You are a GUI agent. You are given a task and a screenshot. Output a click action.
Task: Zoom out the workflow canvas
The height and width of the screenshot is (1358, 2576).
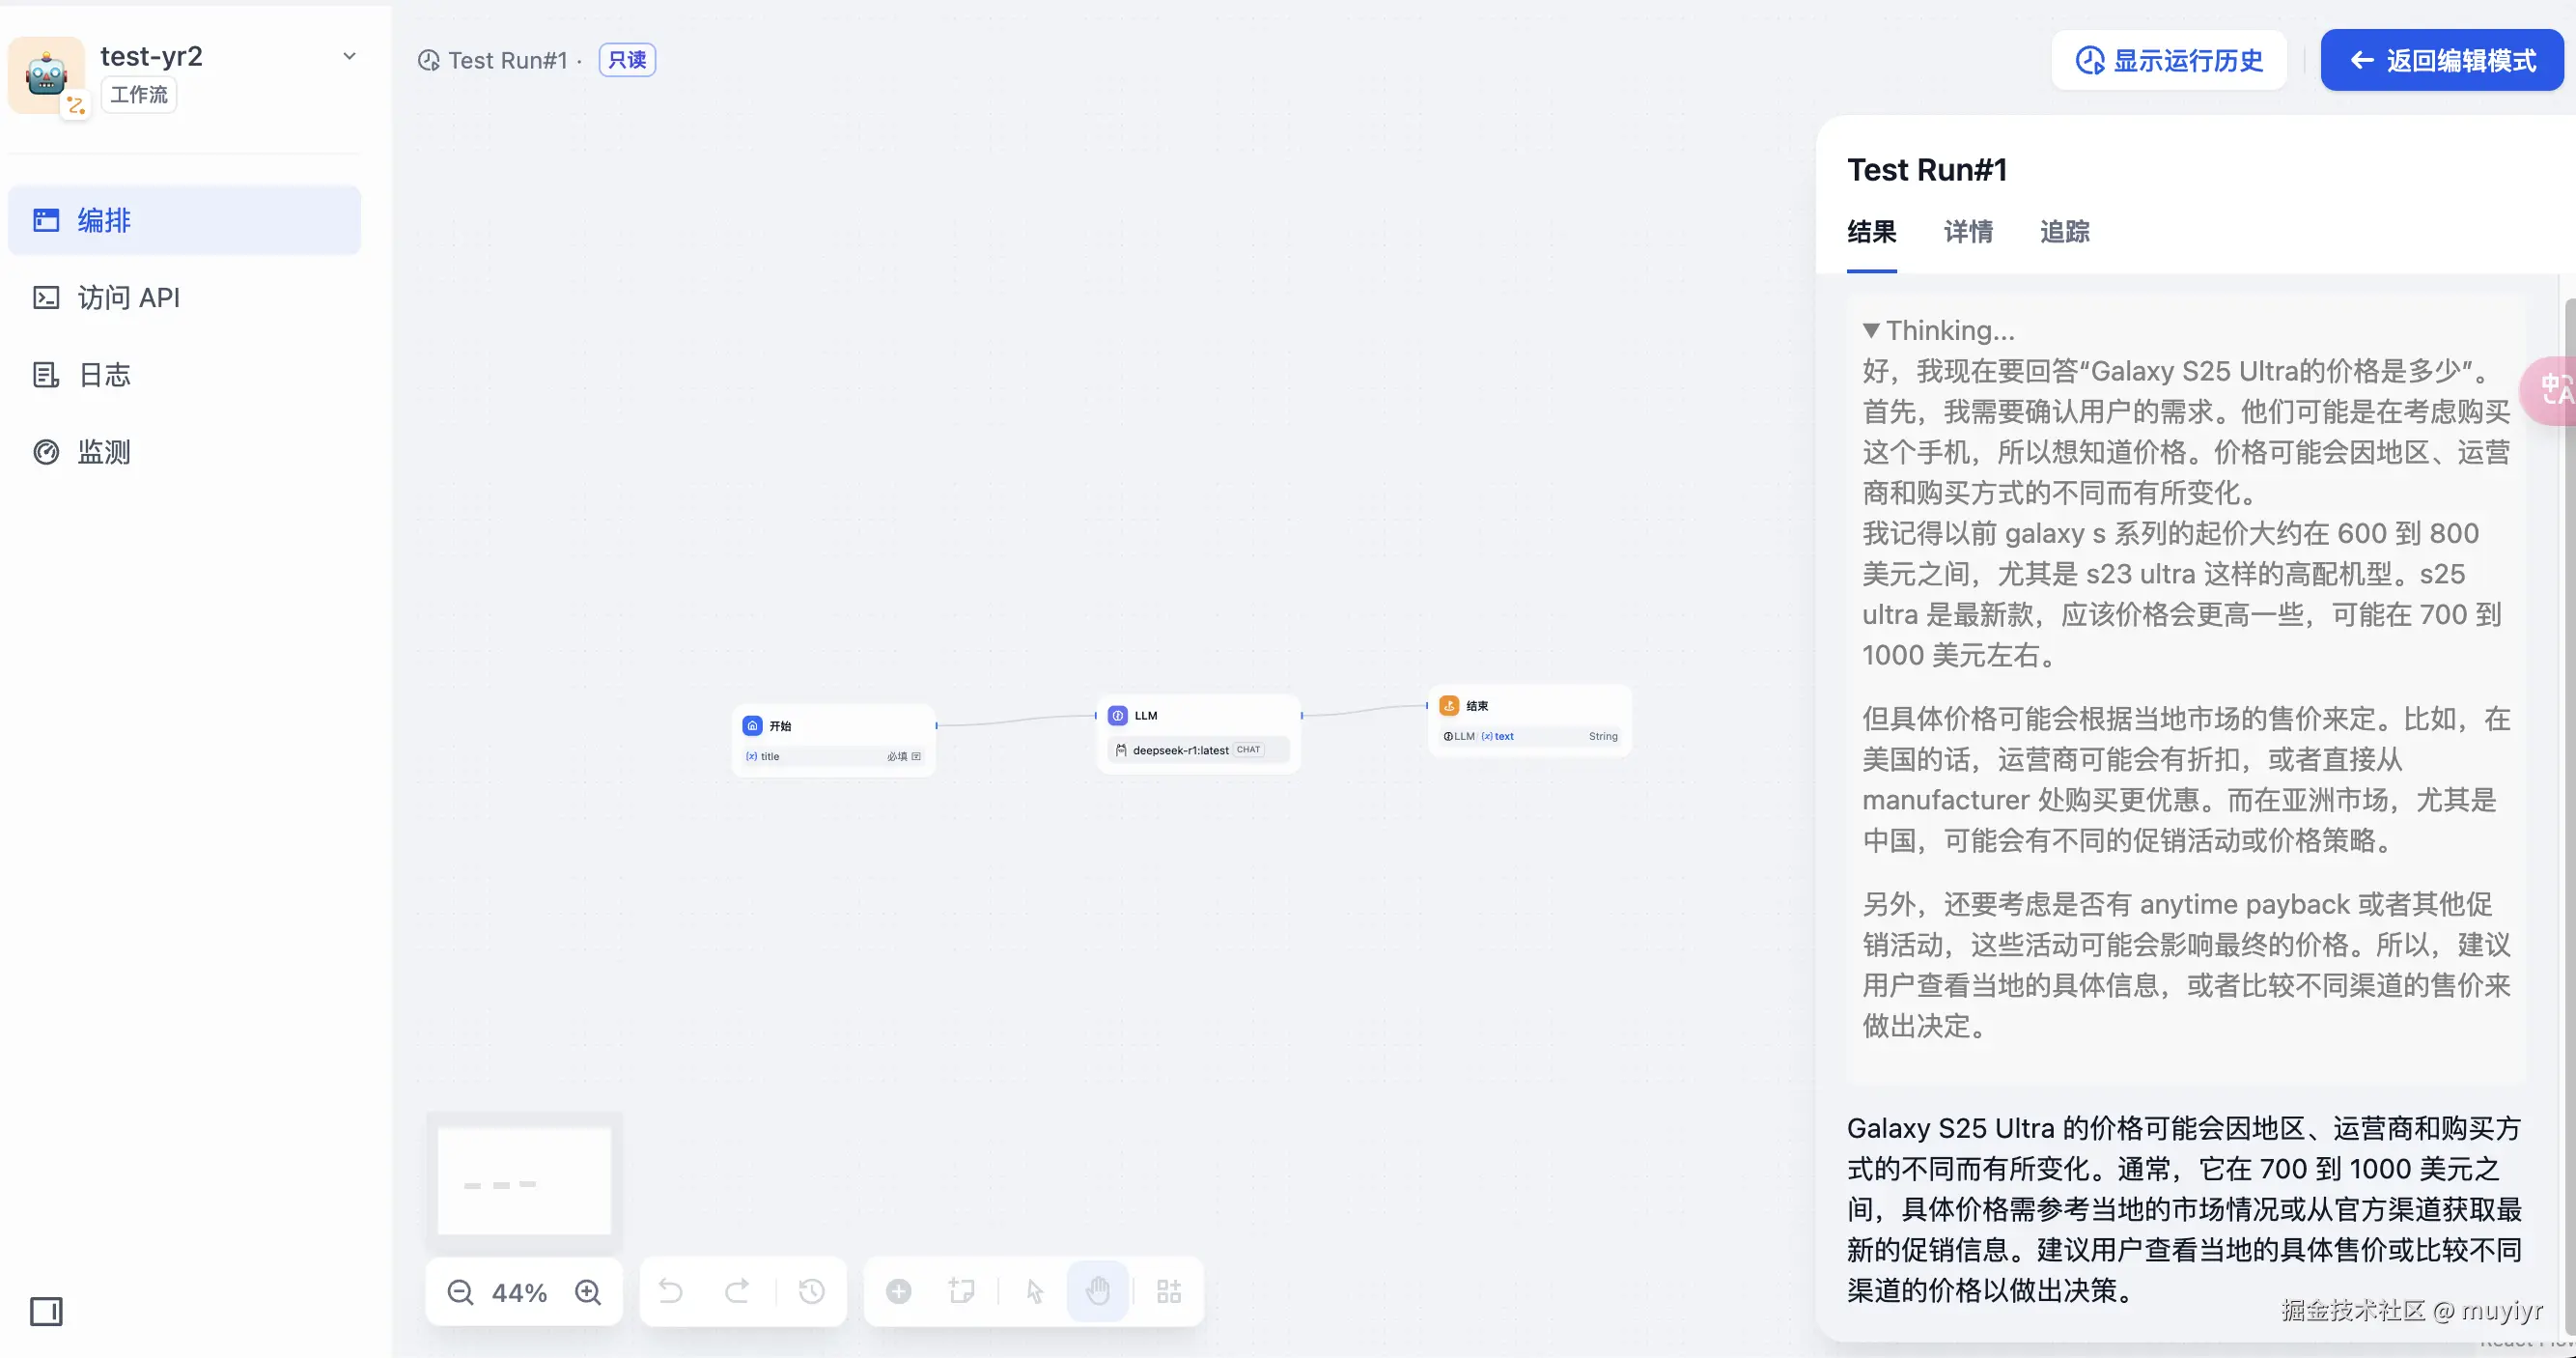(460, 1292)
